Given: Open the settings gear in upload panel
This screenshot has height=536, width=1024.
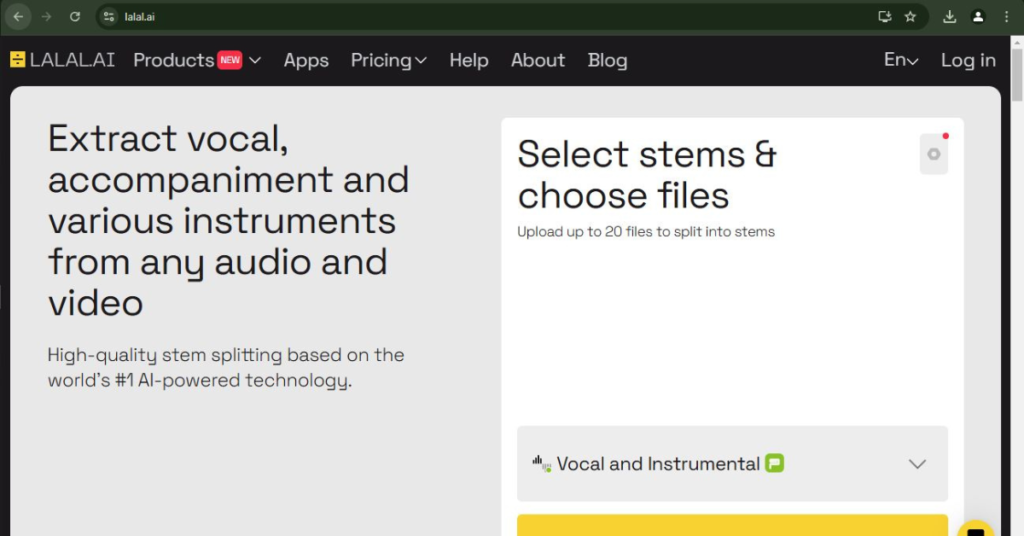Looking at the screenshot, I should pyautogui.click(x=934, y=154).
